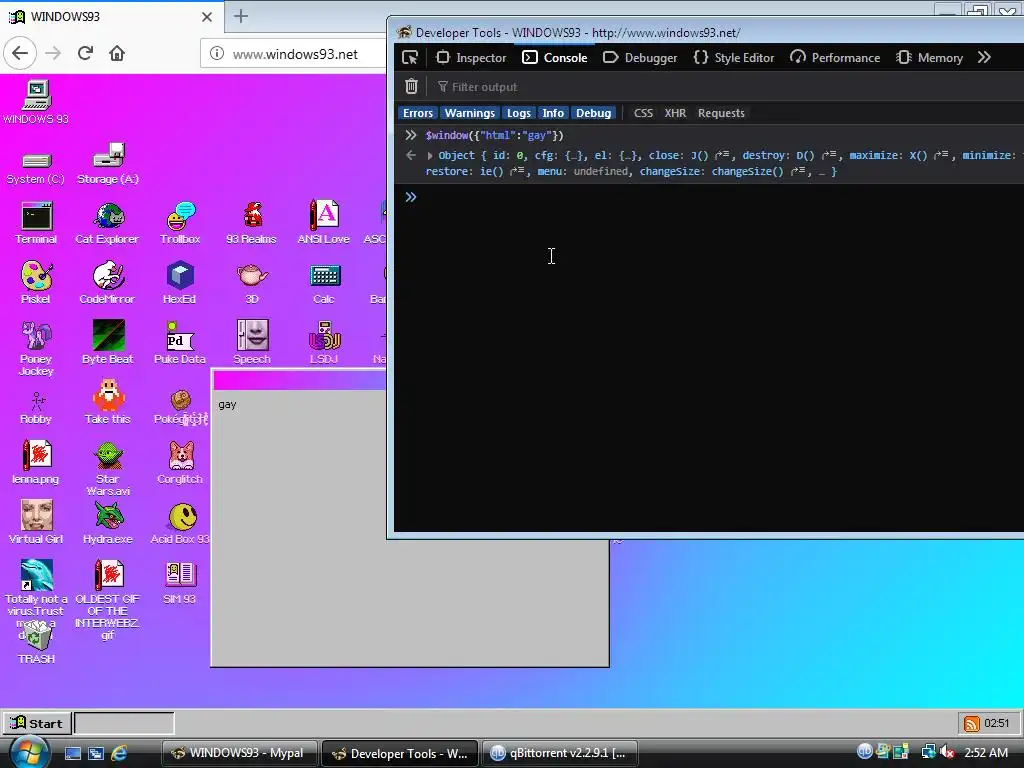This screenshot has width=1024, height=768.
Task: Open the Trollbox chat icon
Action: click(180, 223)
